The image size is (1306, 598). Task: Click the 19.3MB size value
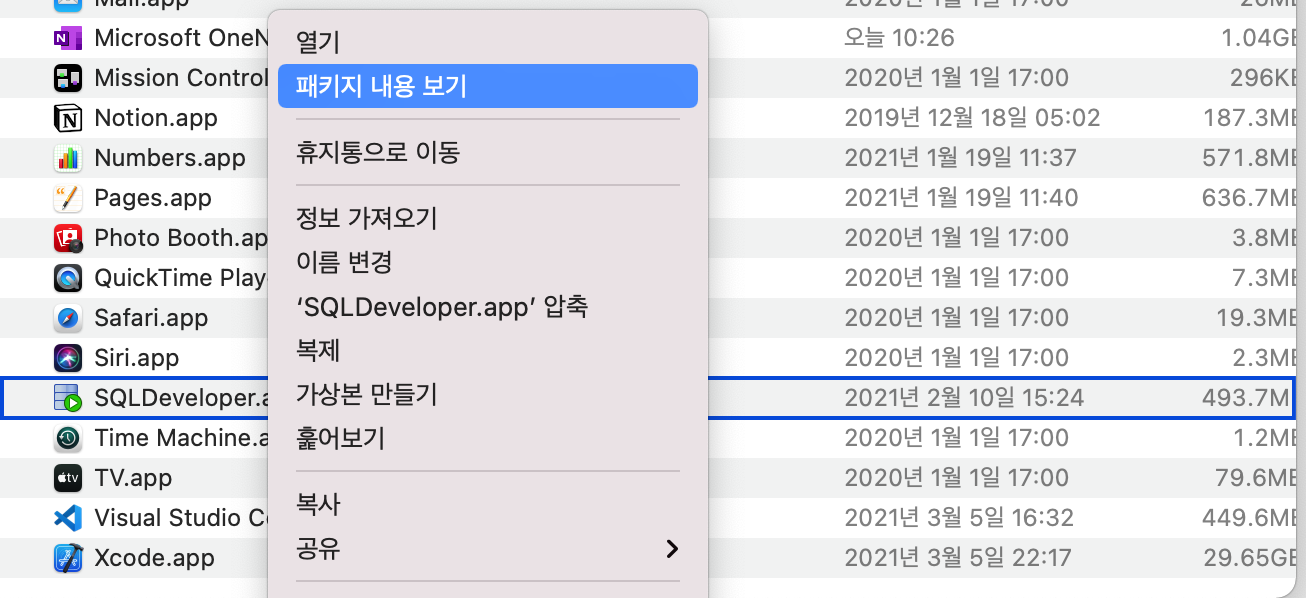[1256, 318]
